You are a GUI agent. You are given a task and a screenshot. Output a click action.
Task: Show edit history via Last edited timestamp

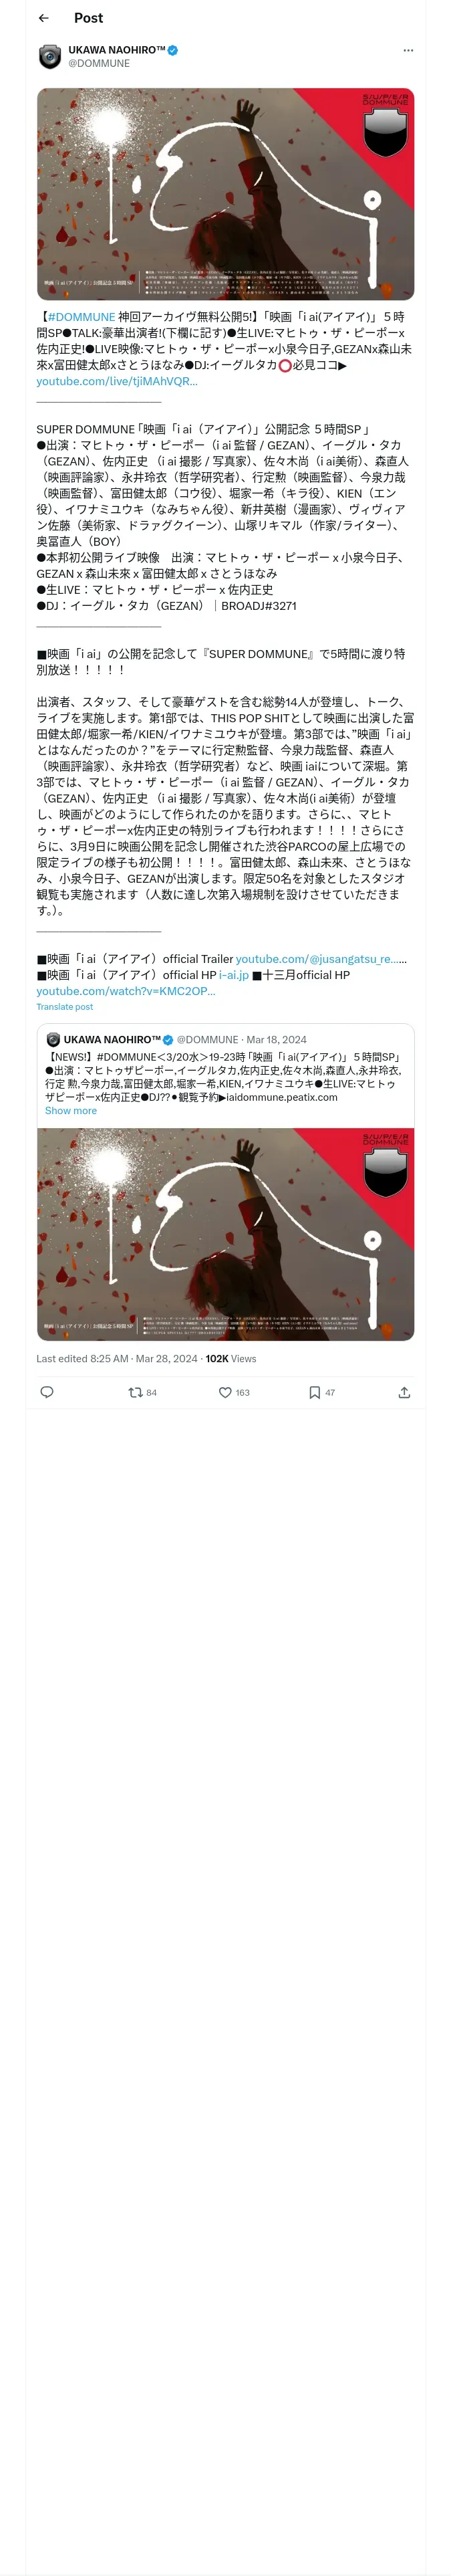[117, 1358]
